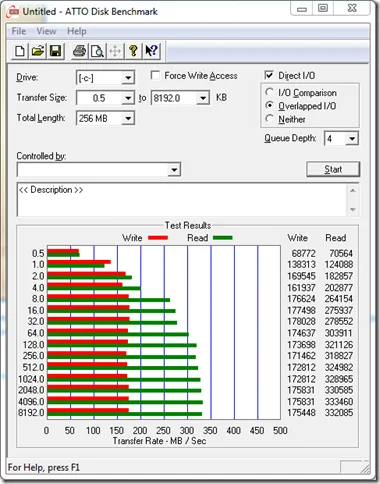The width and height of the screenshot is (380, 484).
Task: Click inside the Description text box
Action: point(182,199)
